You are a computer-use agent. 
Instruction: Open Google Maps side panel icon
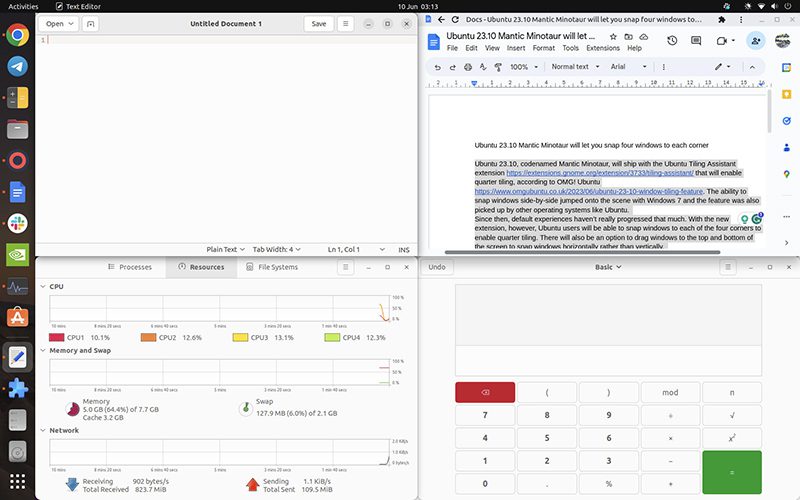click(786, 174)
